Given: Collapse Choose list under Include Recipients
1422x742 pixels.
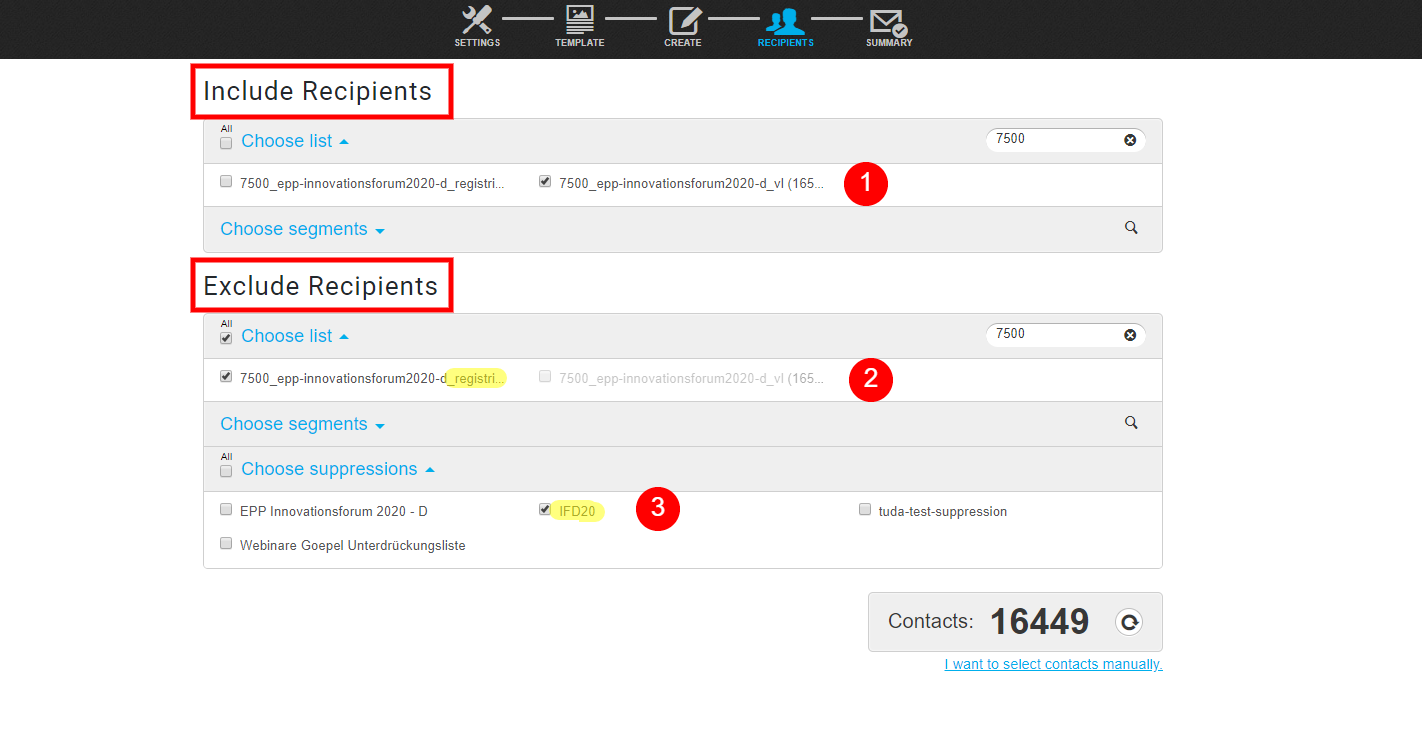Looking at the screenshot, I should click(x=294, y=141).
